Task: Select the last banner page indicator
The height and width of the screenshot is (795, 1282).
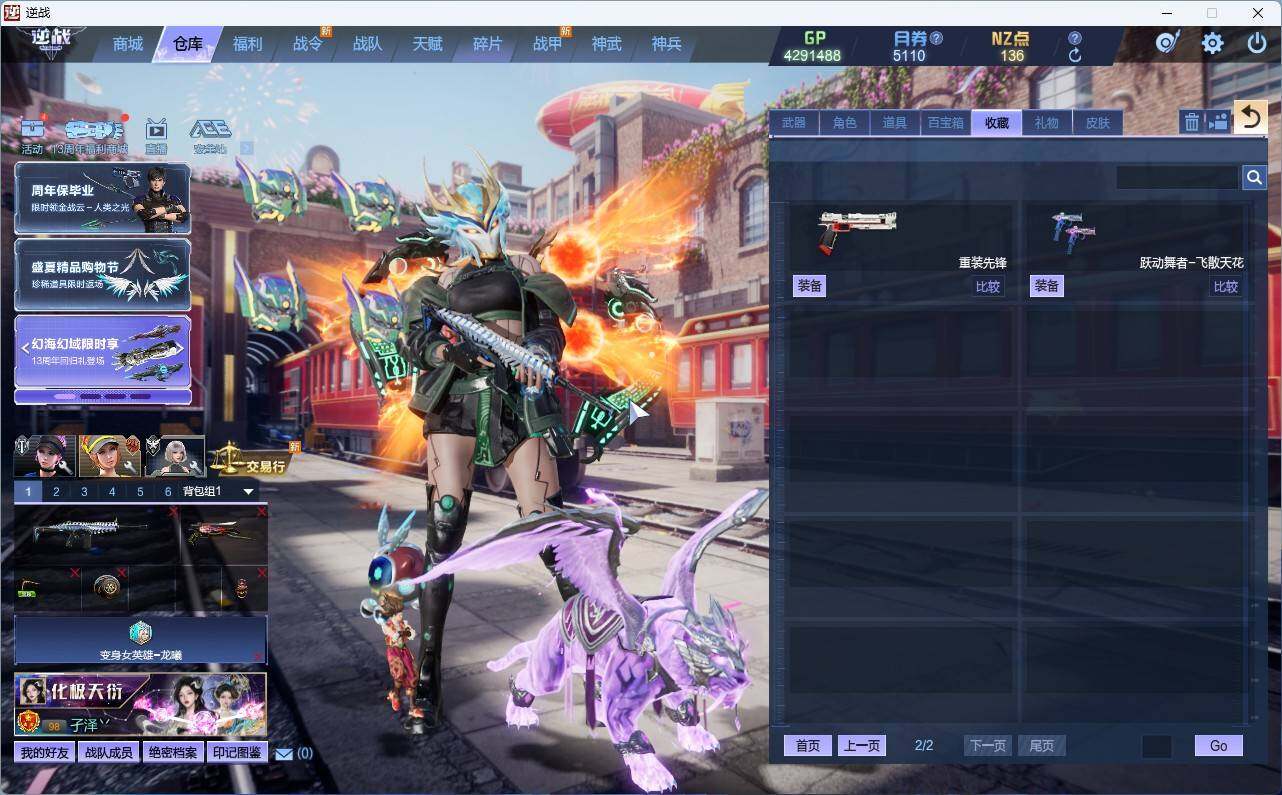Action: [142, 397]
